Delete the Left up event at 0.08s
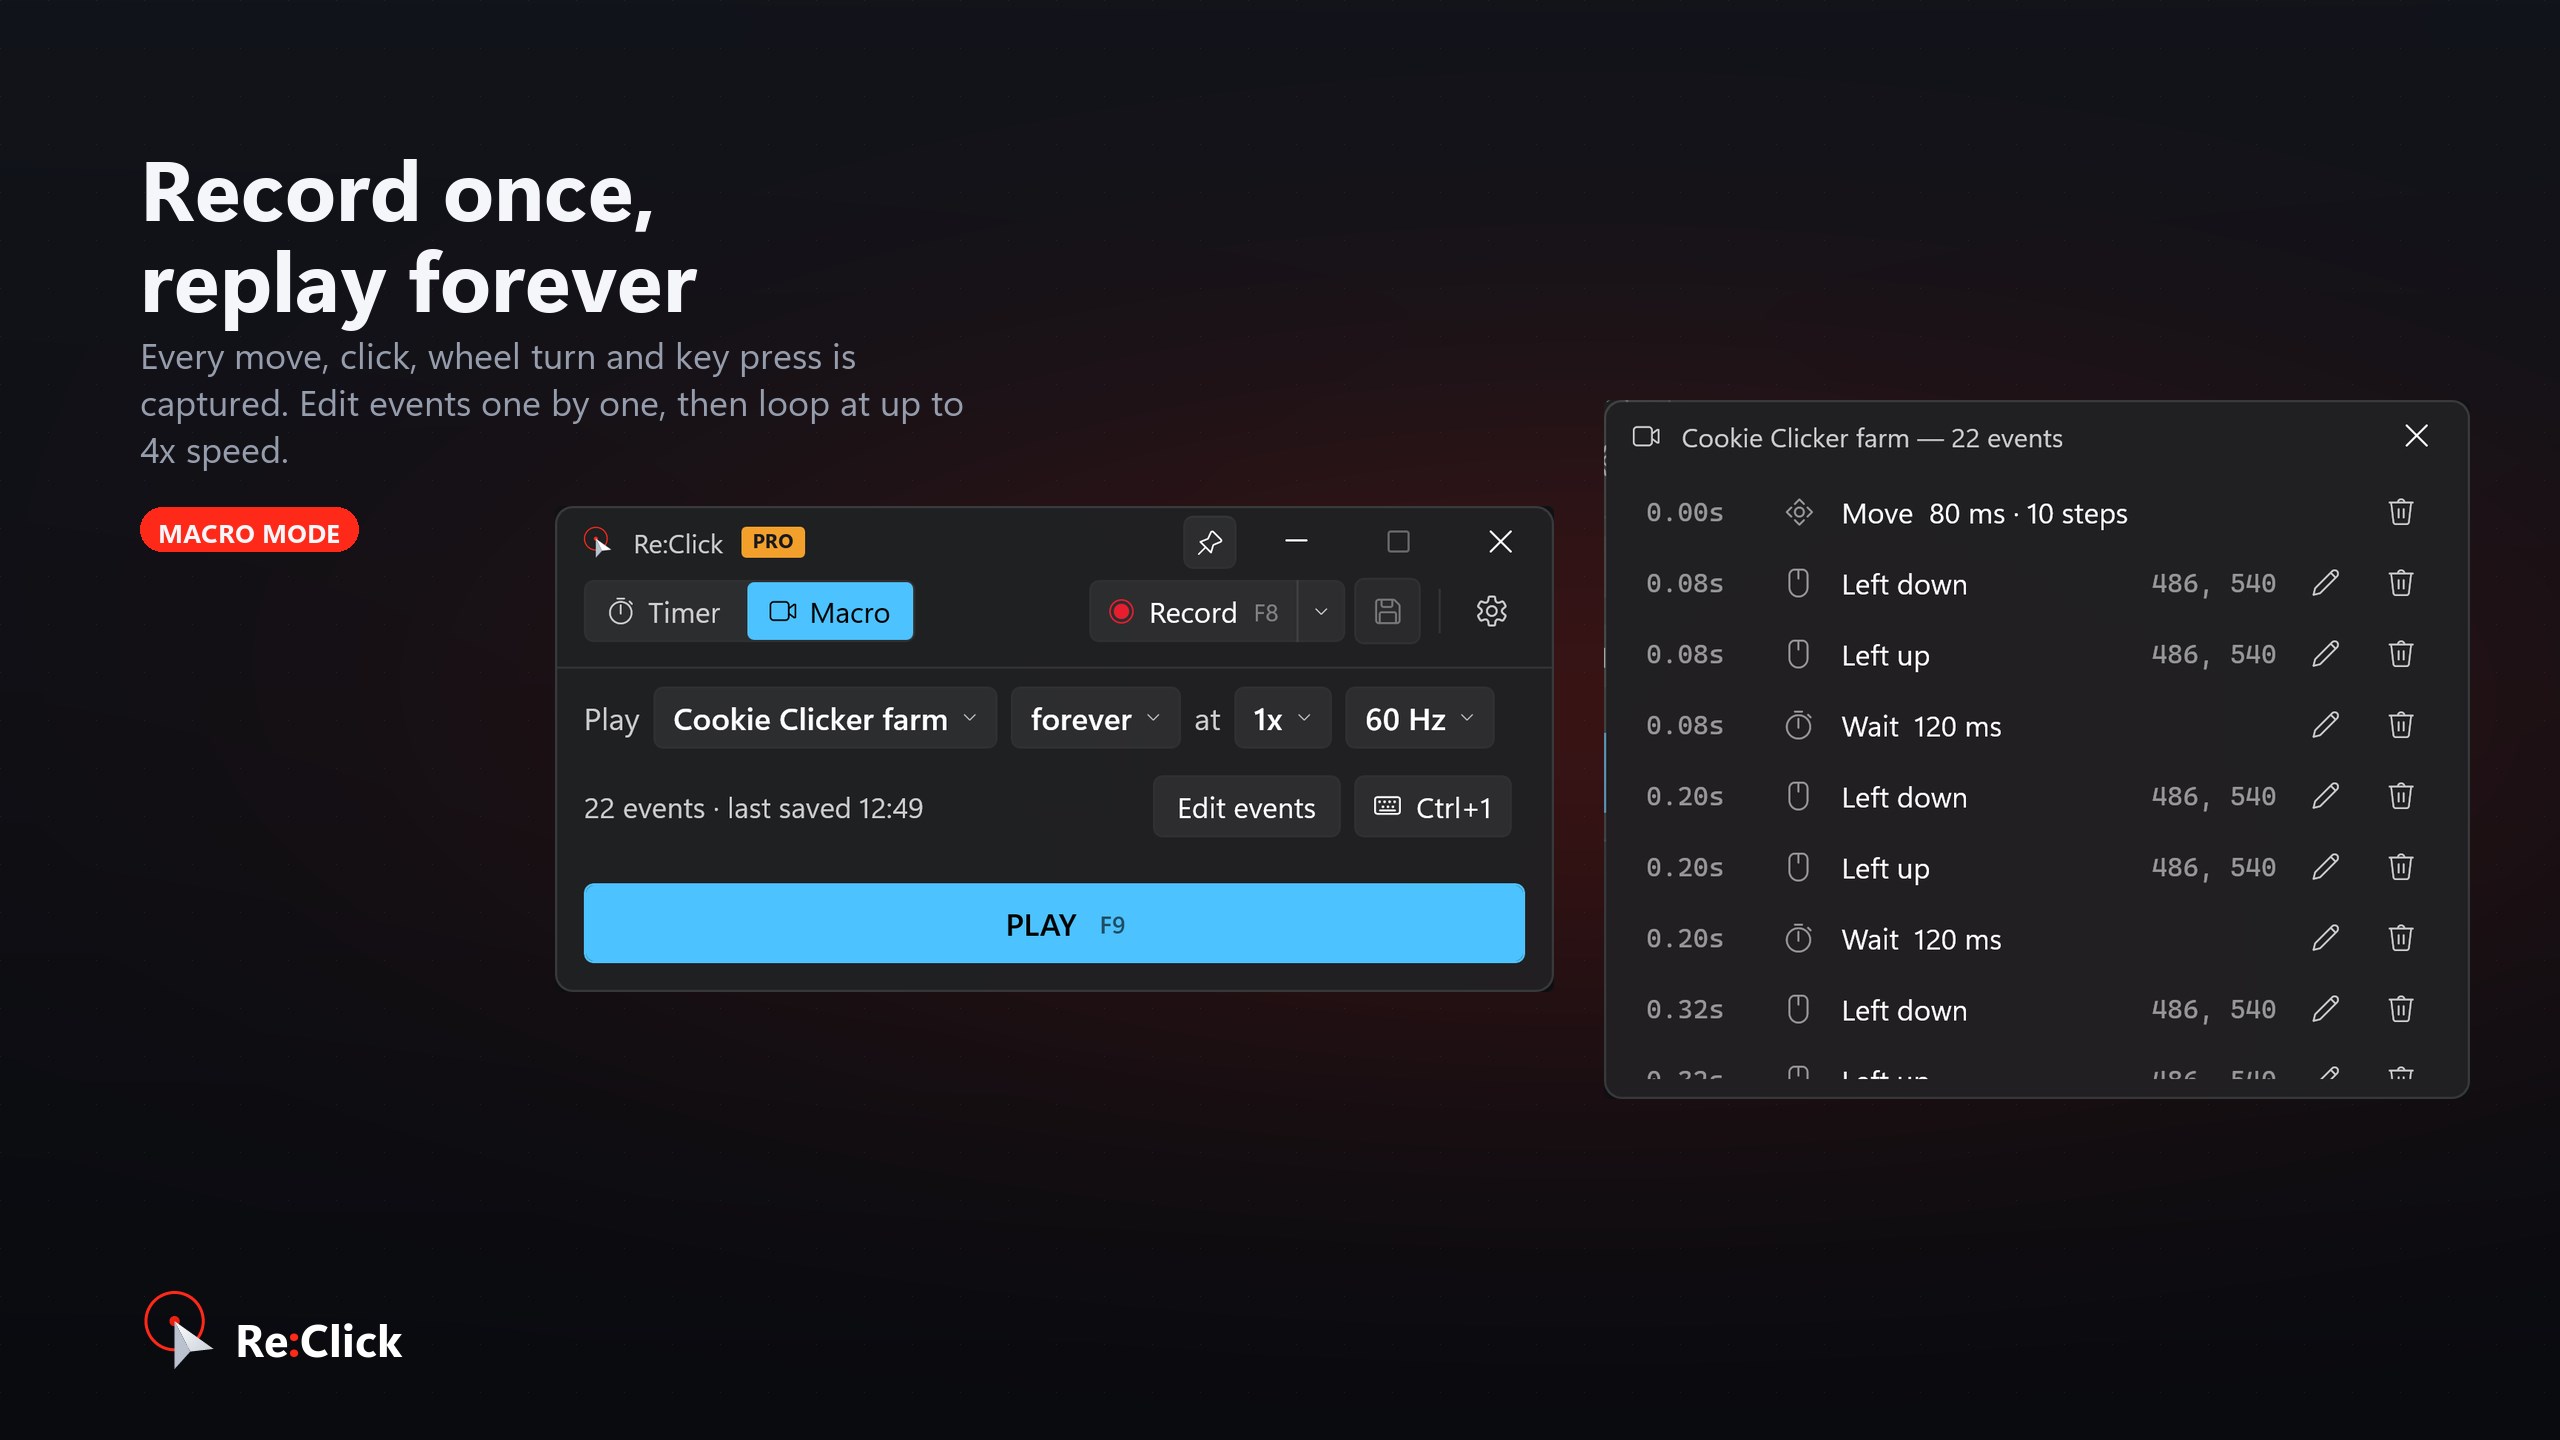2560x1440 pixels. (2401, 655)
